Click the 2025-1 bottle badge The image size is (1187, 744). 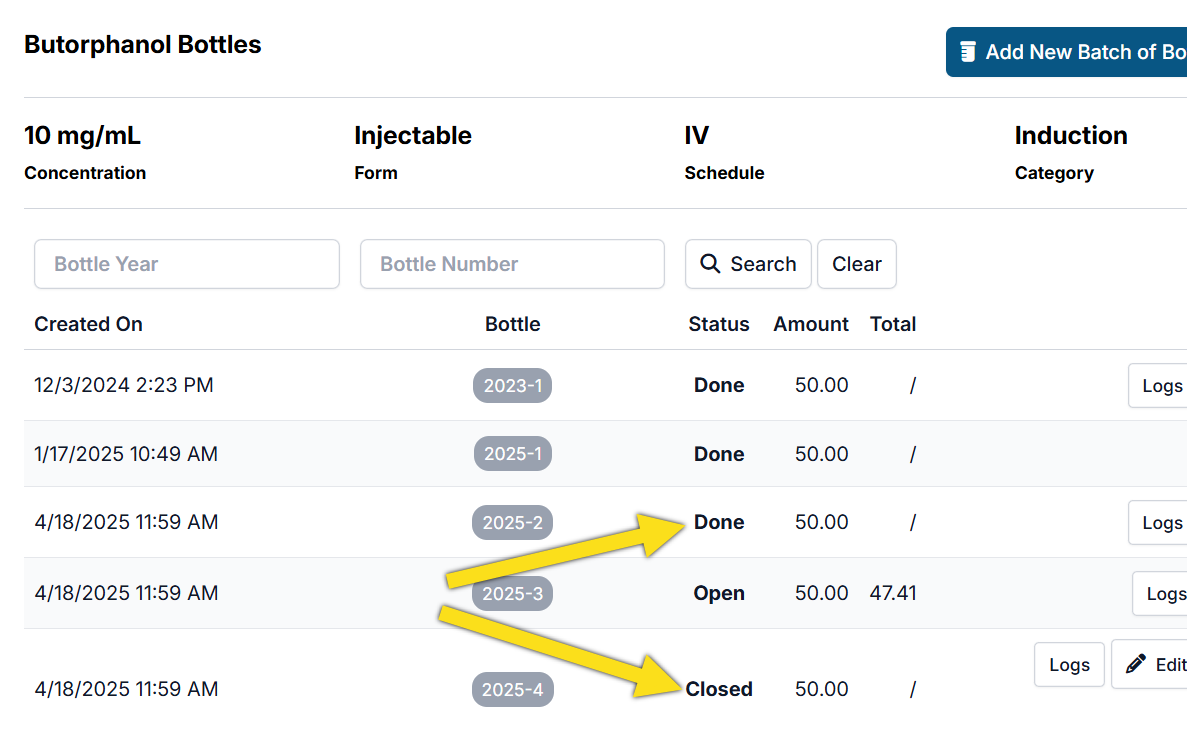[512, 454]
